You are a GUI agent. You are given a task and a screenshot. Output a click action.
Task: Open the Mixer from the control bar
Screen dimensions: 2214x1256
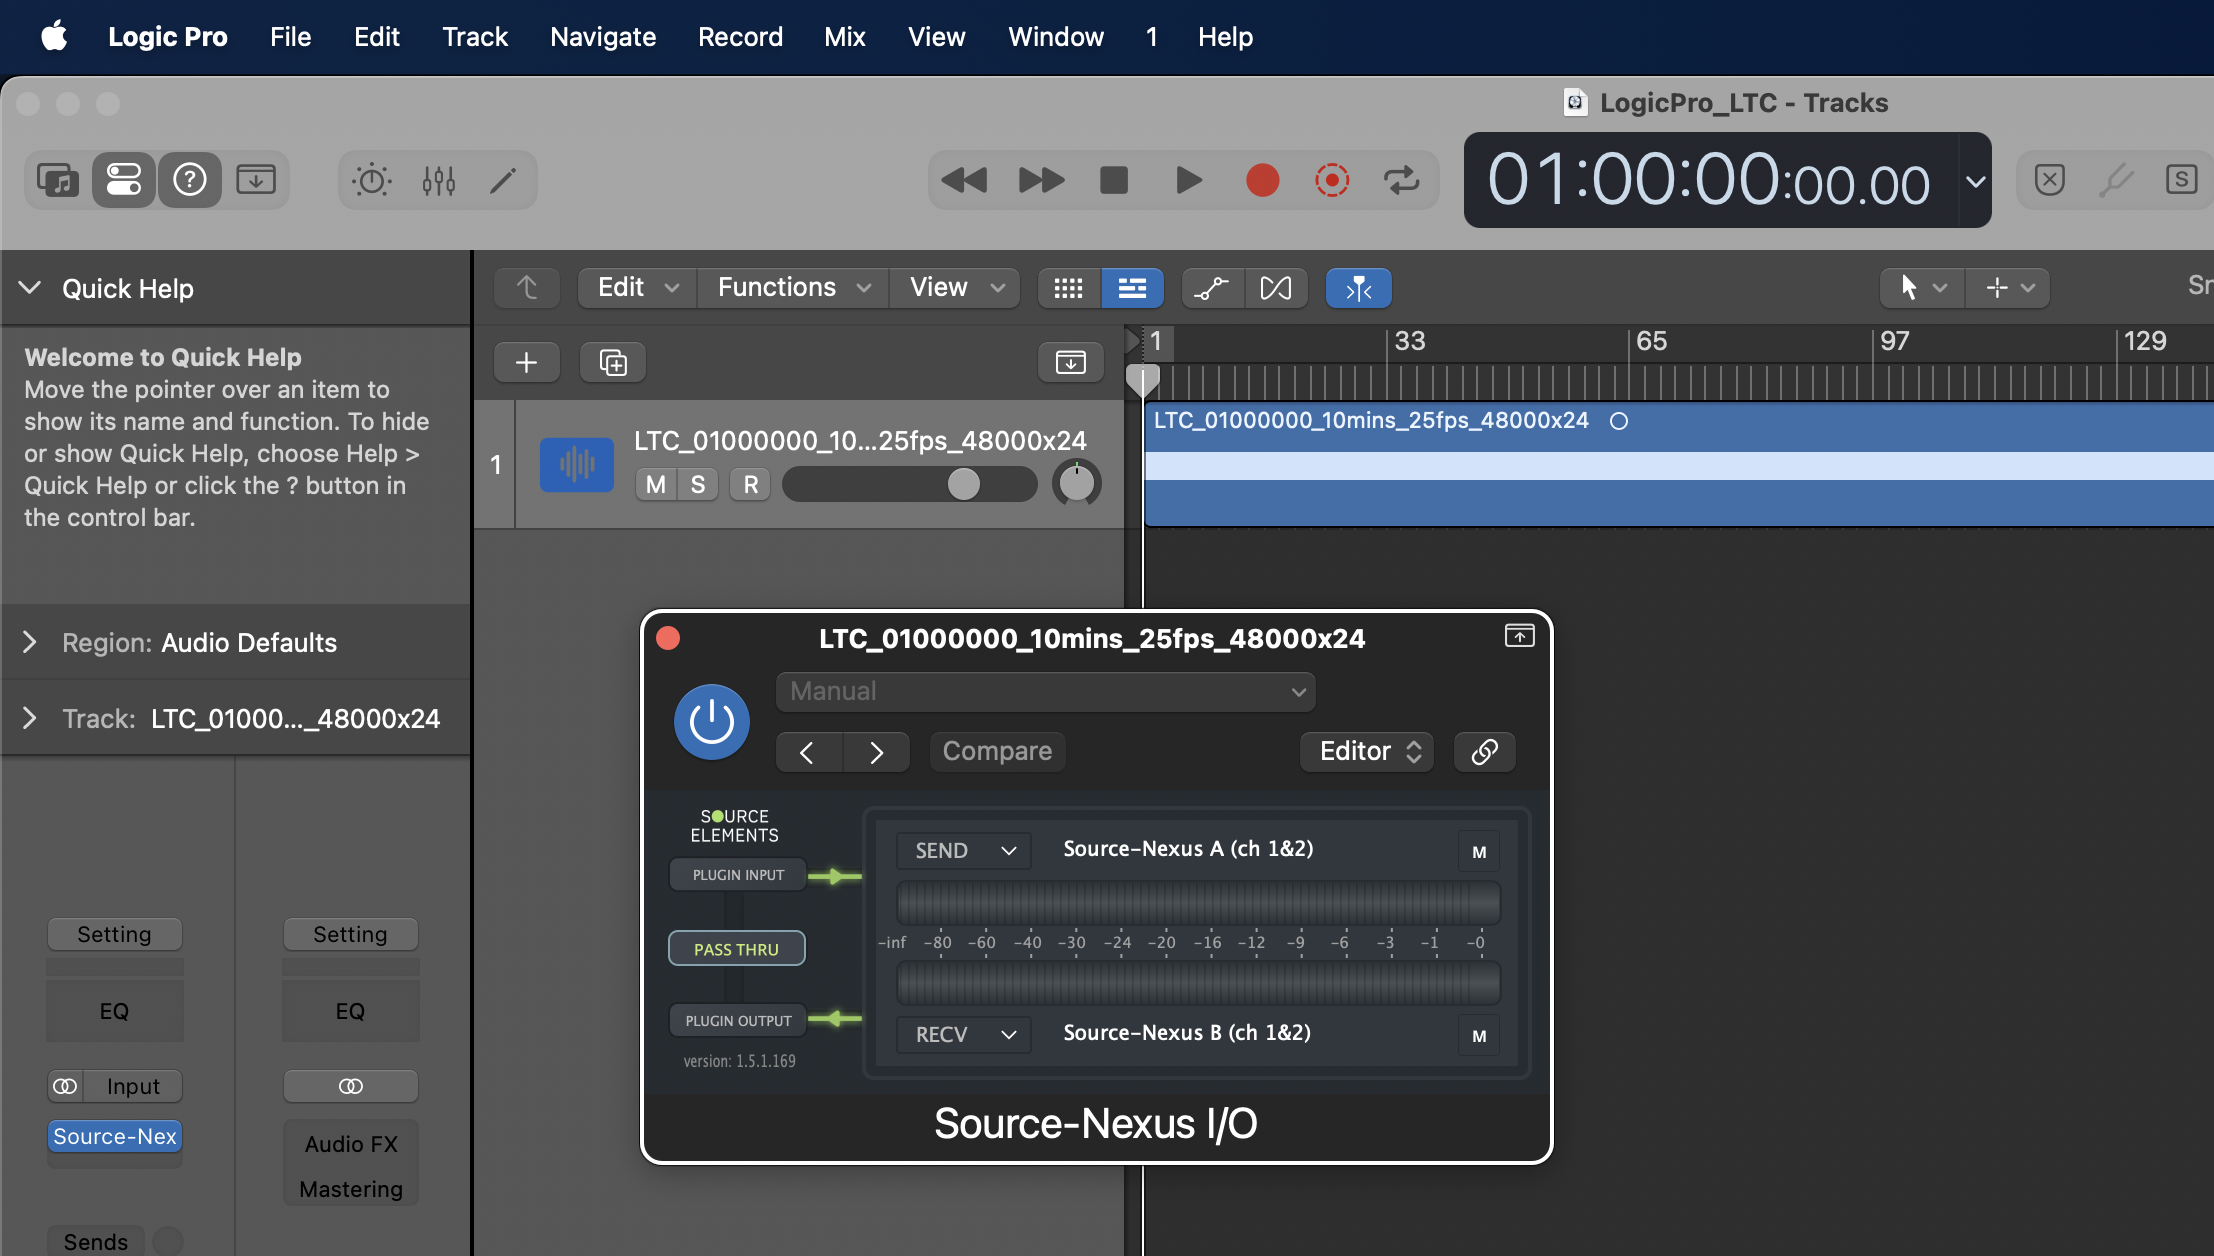click(x=438, y=180)
